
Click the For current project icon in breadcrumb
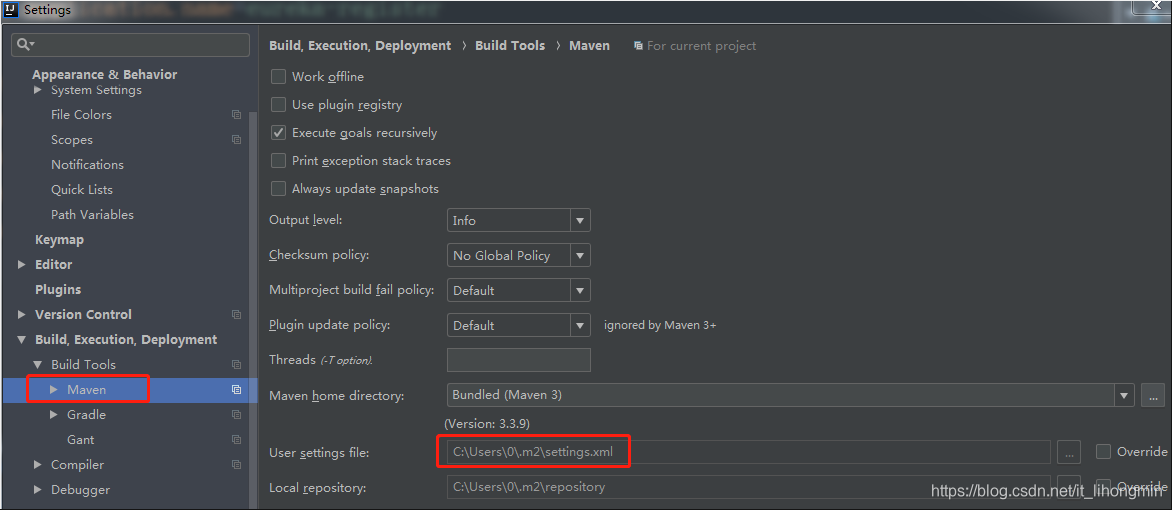point(638,46)
